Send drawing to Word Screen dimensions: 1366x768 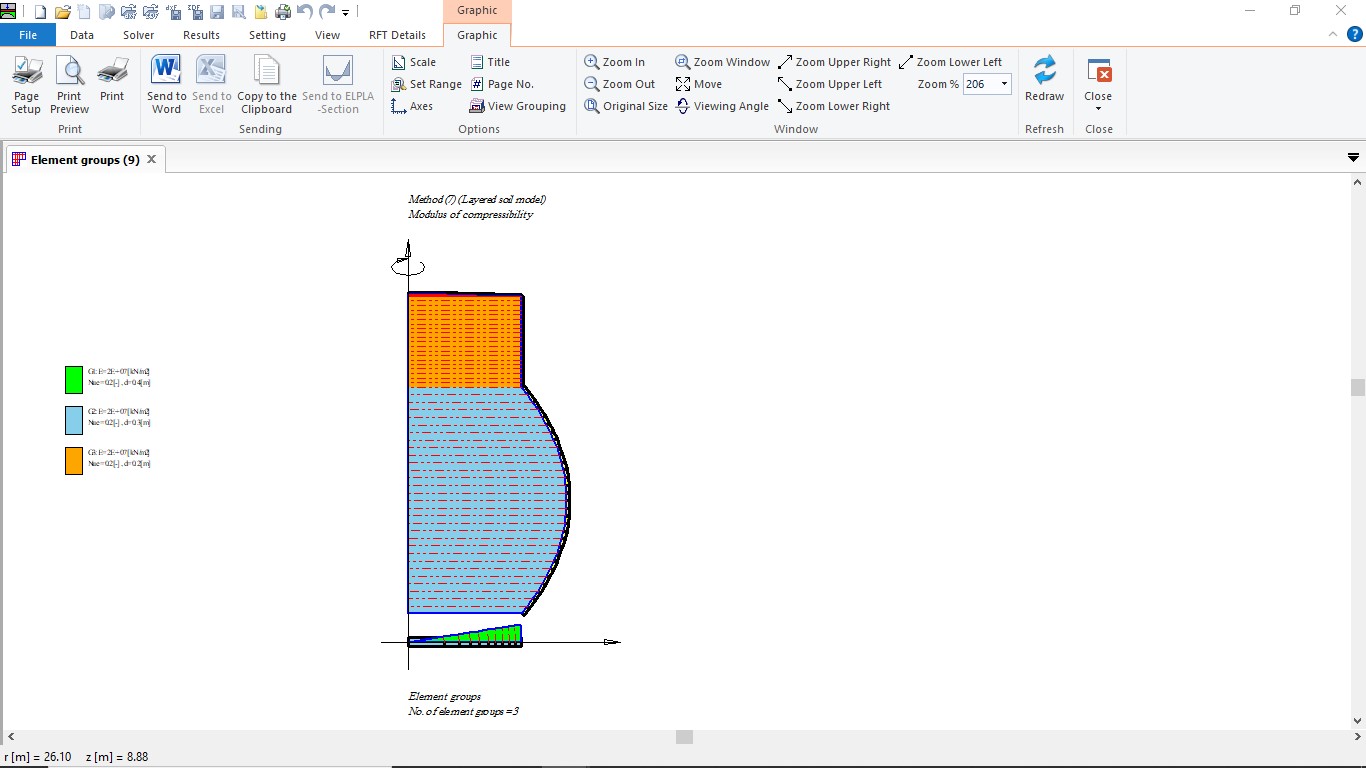tap(166, 84)
